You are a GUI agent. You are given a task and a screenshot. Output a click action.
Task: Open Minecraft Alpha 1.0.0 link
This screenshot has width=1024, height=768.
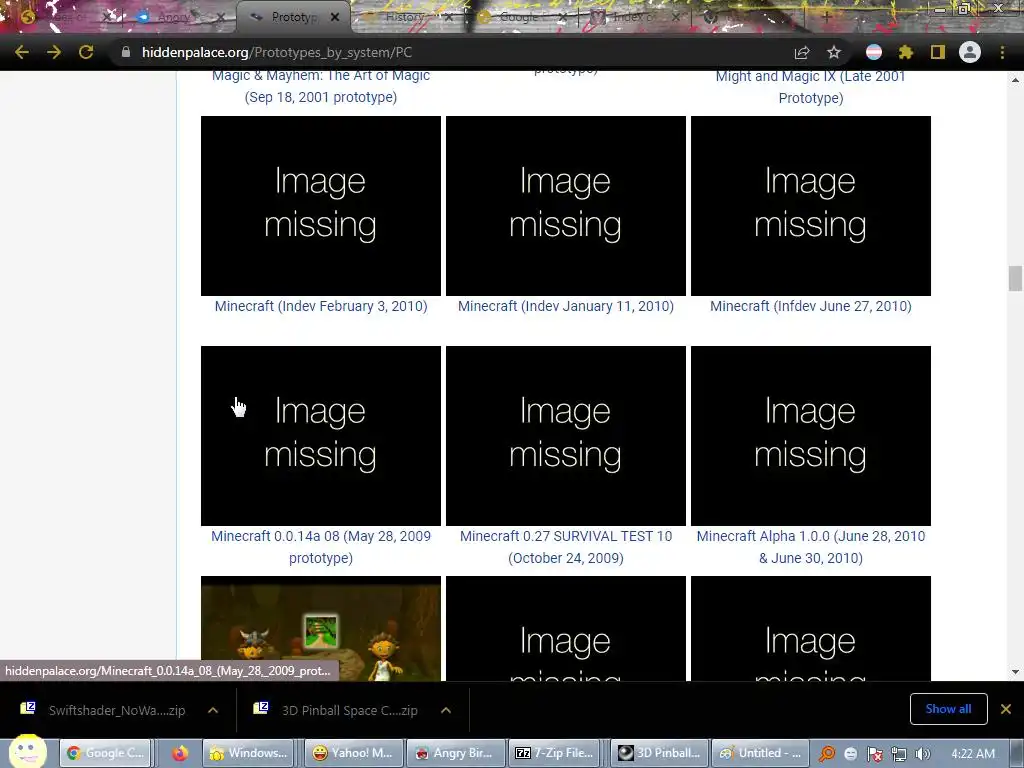click(810, 547)
